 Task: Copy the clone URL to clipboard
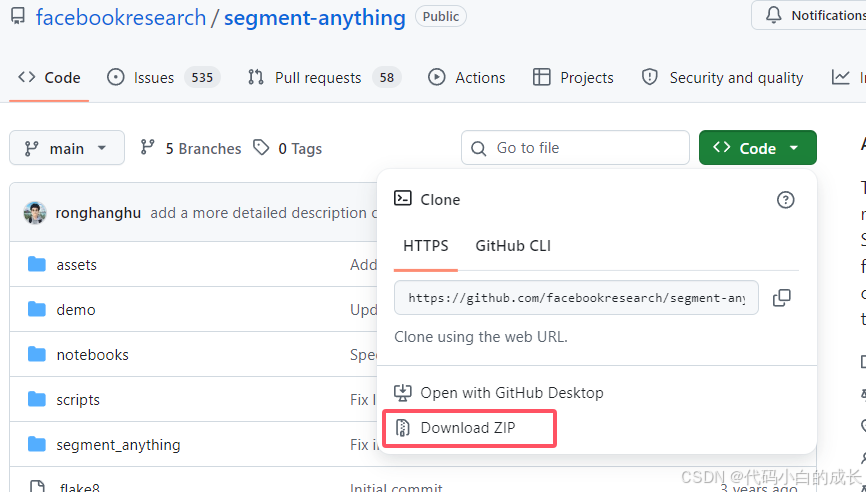pyautogui.click(x=781, y=298)
